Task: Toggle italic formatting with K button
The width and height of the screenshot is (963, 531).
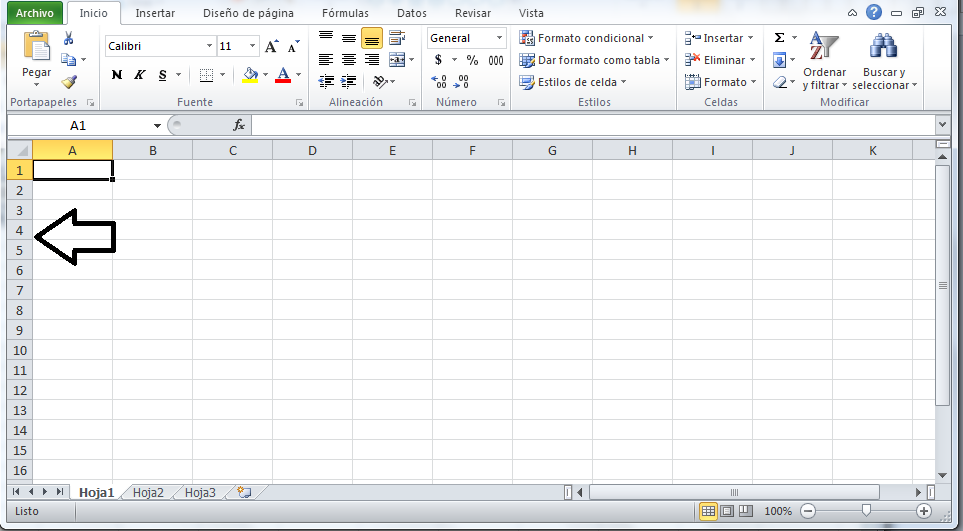Action: (x=139, y=75)
